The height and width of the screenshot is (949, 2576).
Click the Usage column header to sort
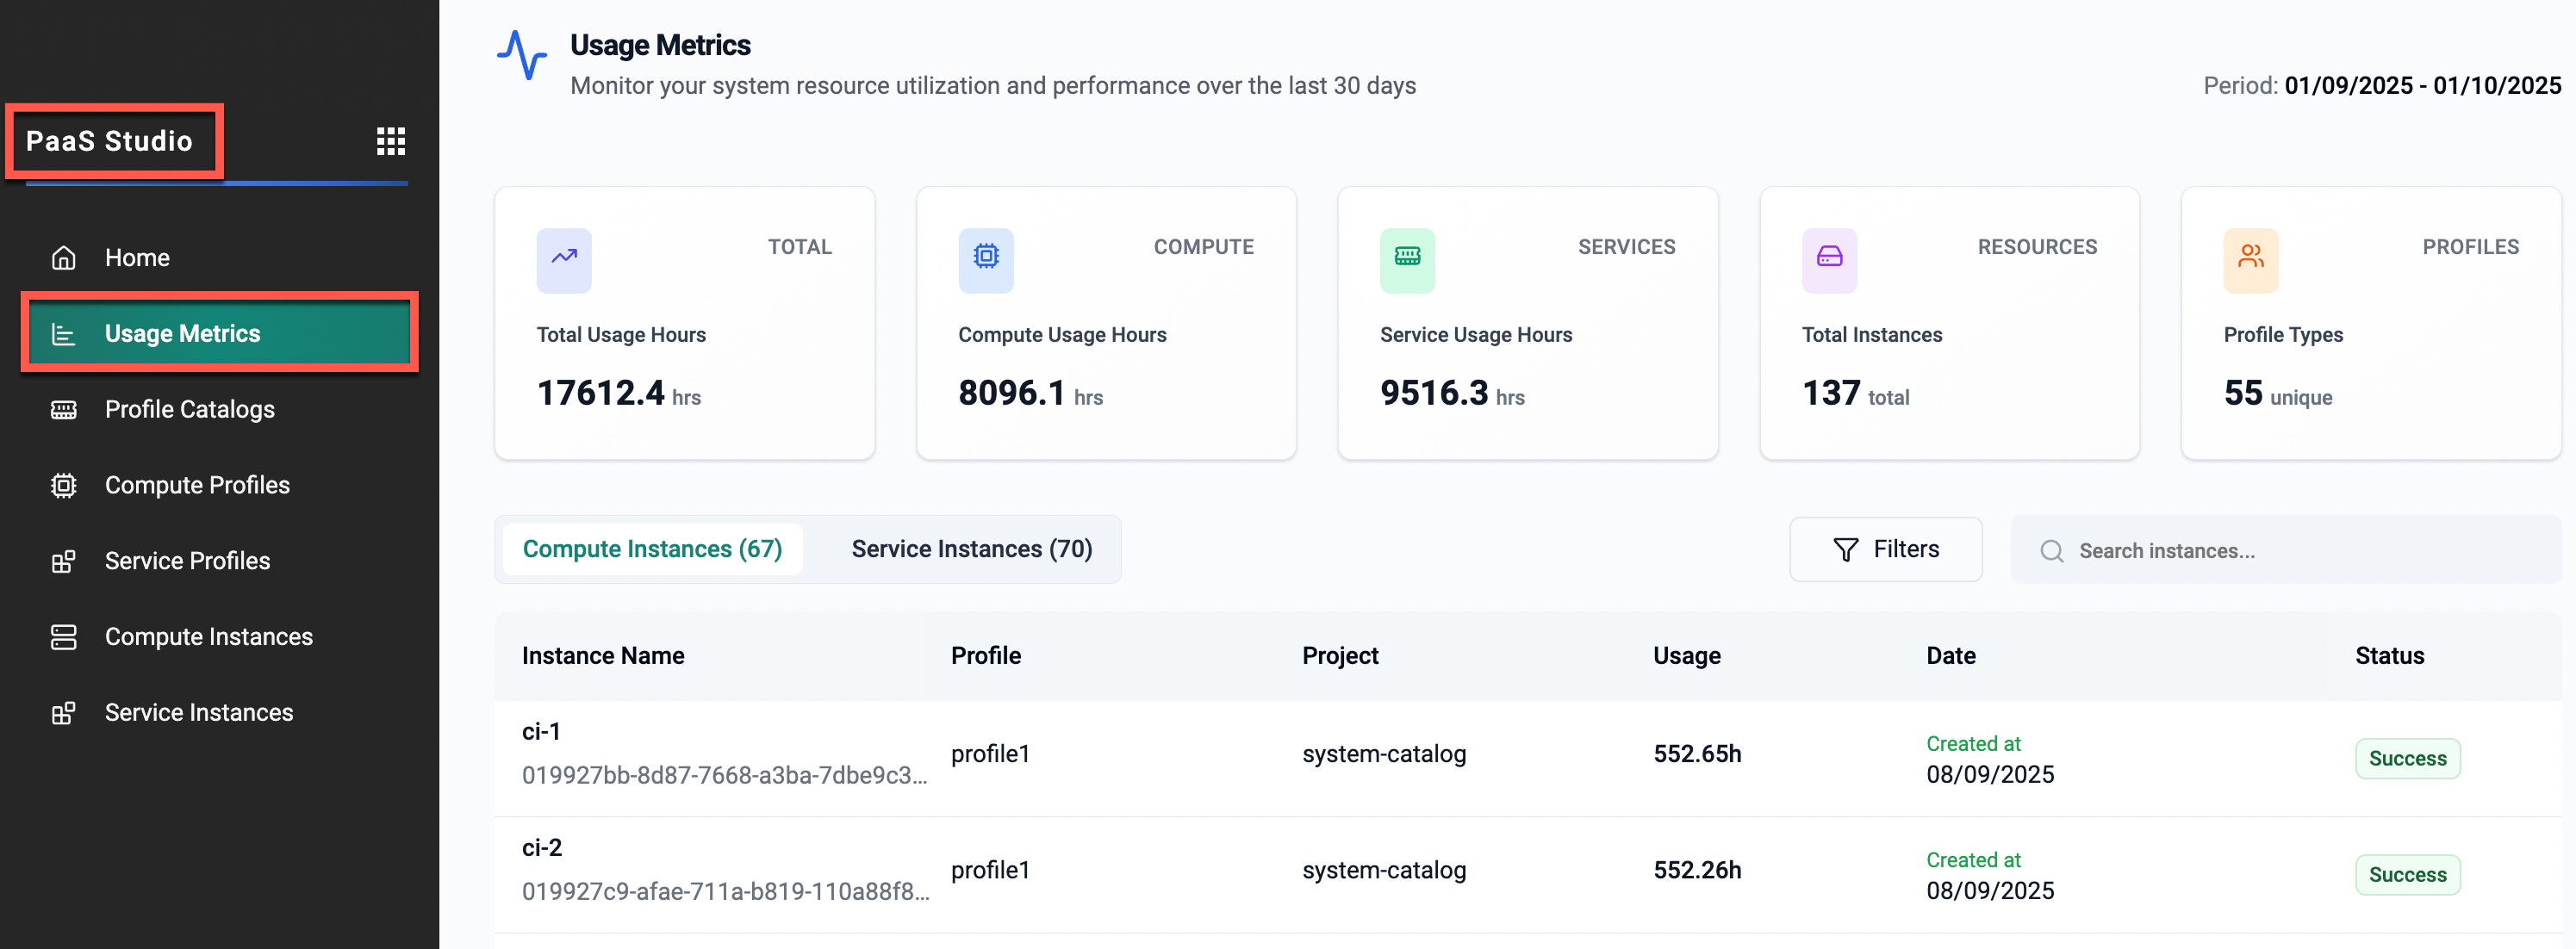tap(1686, 655)
